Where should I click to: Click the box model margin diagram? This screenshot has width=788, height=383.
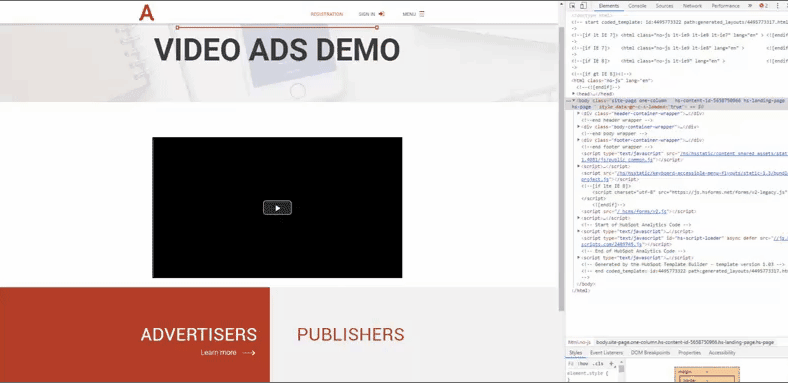(x=707, y=374)
